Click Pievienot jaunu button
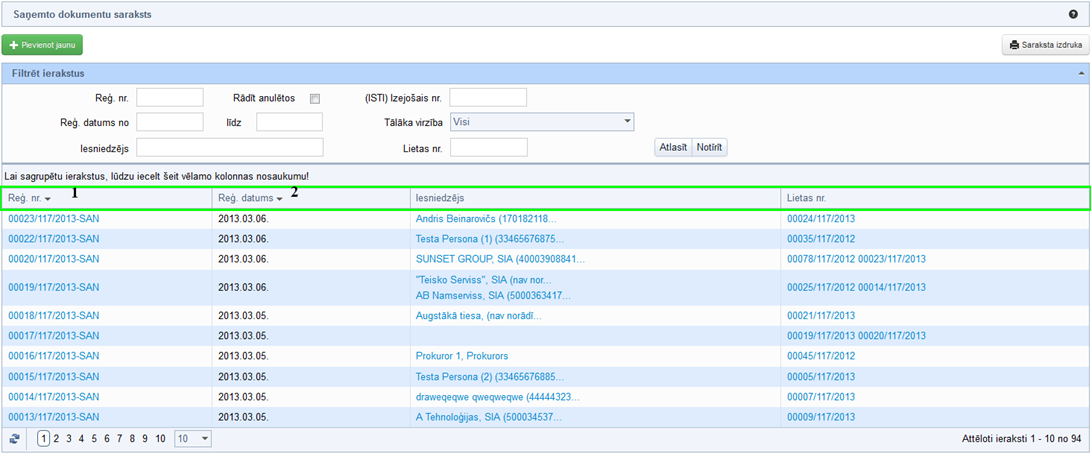 pos(42,45)
